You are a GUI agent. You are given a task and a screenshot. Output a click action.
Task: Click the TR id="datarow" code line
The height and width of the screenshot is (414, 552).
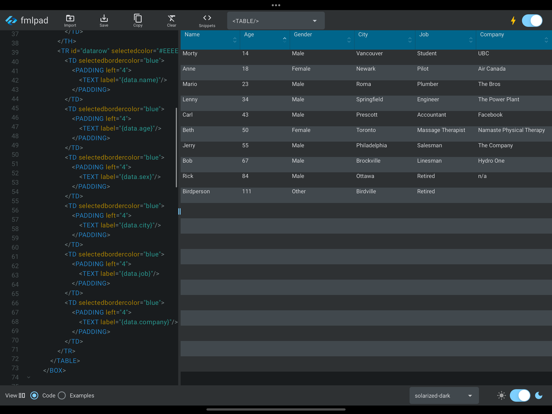click(x=118, y=51)
